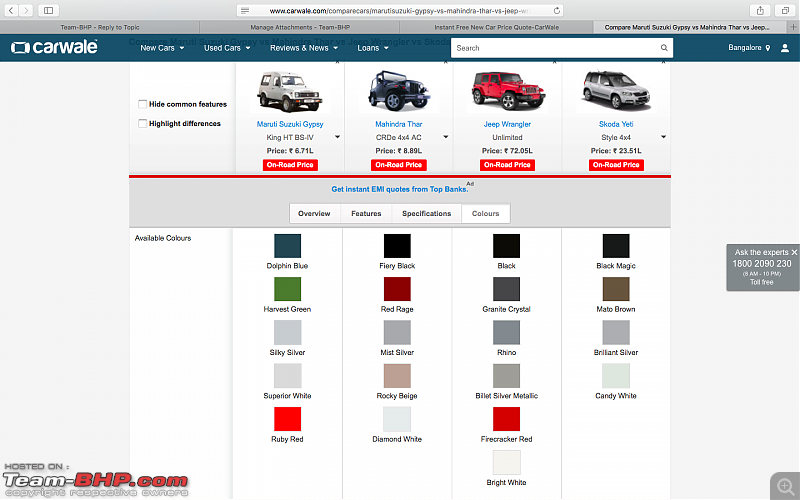Switch to Manage Attachments browser tab
This screenshot has width=800, height=500.
click(300, 27)
